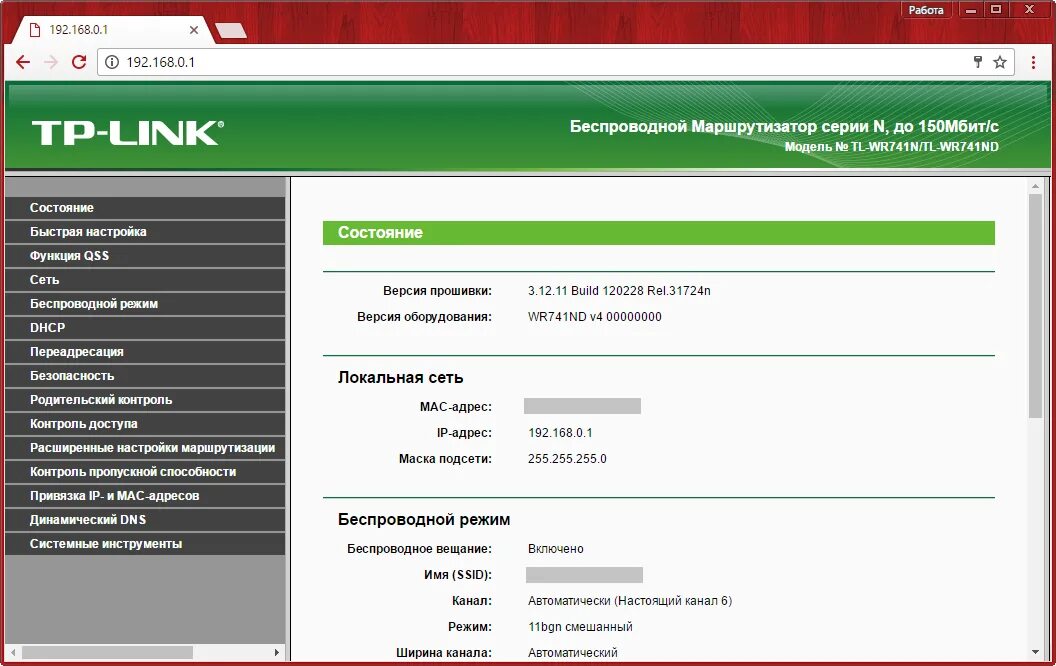
Task: Click the sidebar horizontal scrollbar thumb
Action: pos(108,653)
